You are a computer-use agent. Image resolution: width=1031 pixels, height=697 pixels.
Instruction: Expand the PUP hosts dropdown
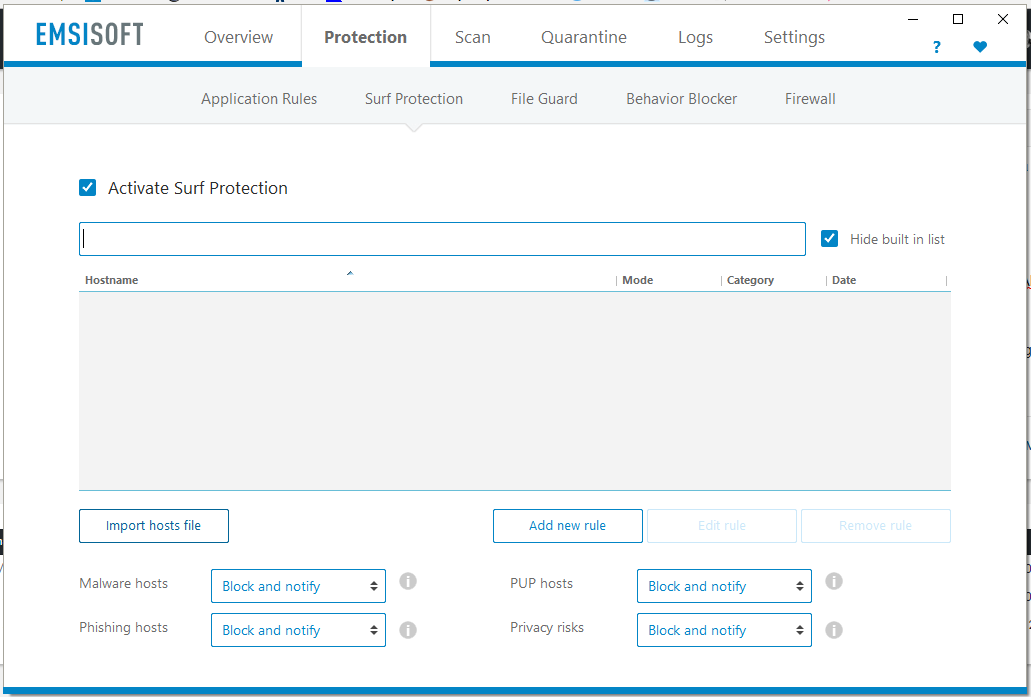tap(724, 587)
